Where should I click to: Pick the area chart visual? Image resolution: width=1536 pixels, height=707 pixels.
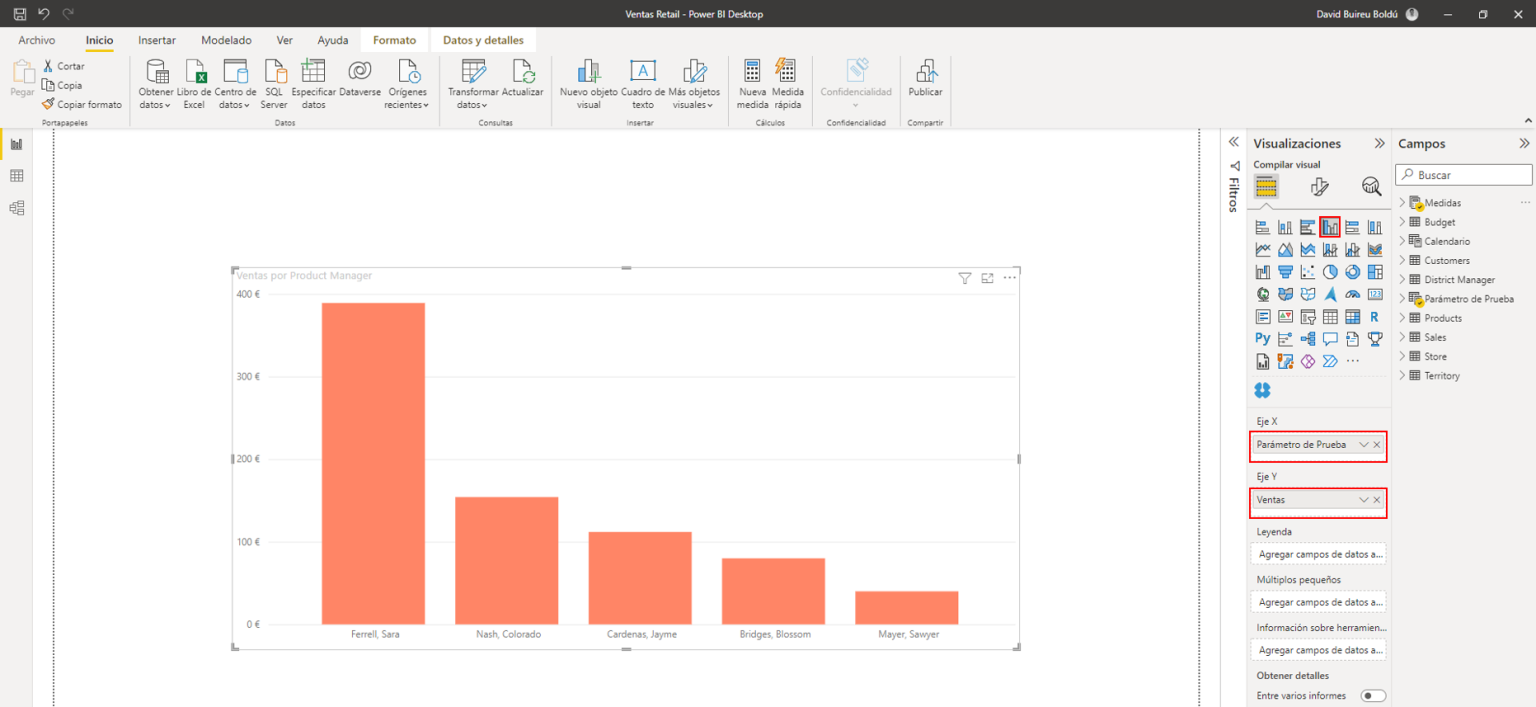coord(1285,250)
